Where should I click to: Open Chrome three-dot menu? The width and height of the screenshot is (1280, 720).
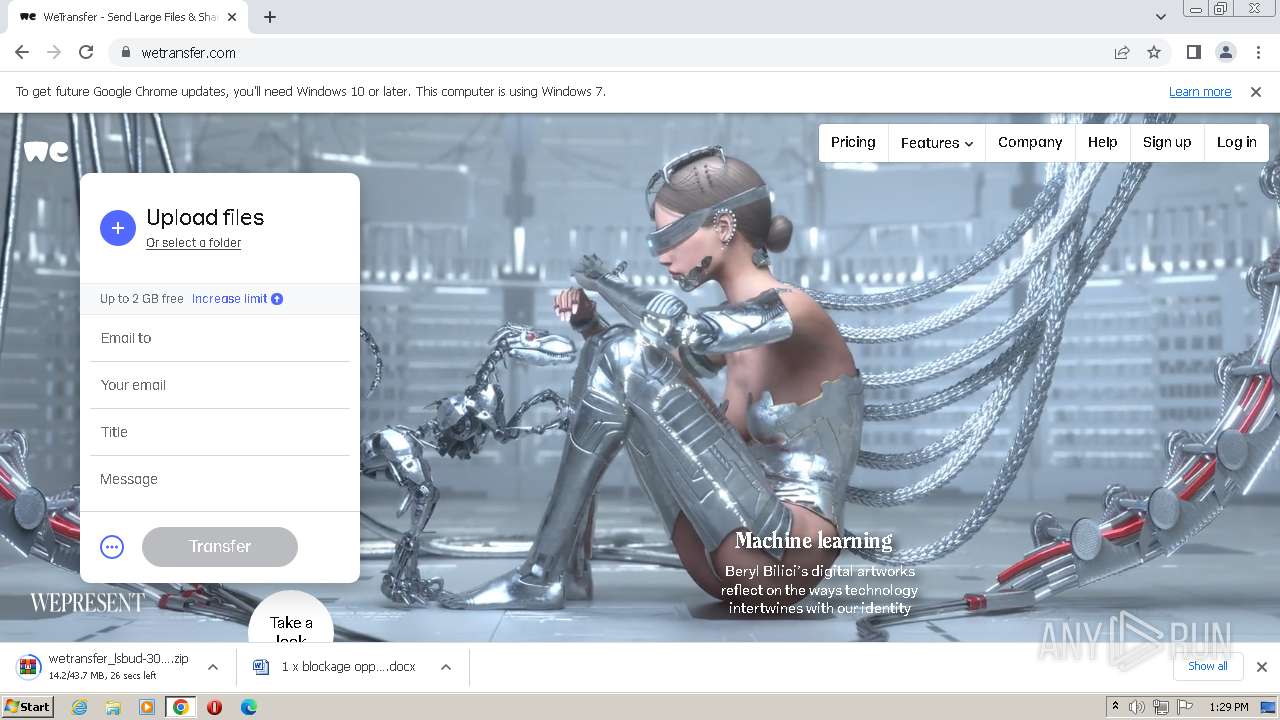pos(1258,52)
